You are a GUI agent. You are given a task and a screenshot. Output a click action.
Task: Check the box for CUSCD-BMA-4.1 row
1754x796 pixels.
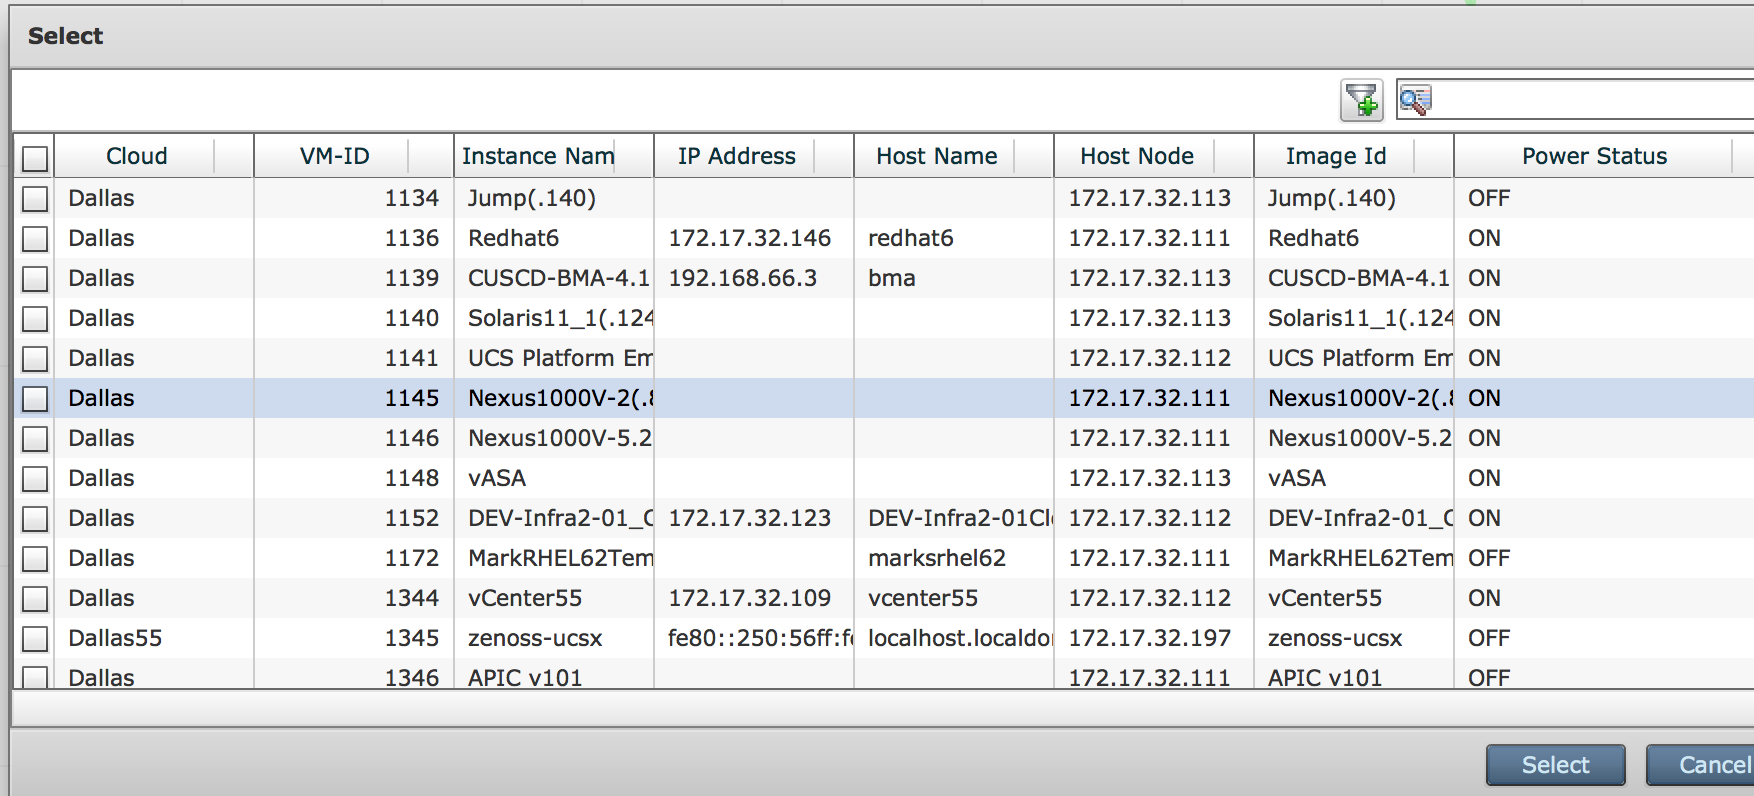tap(35, 279)
